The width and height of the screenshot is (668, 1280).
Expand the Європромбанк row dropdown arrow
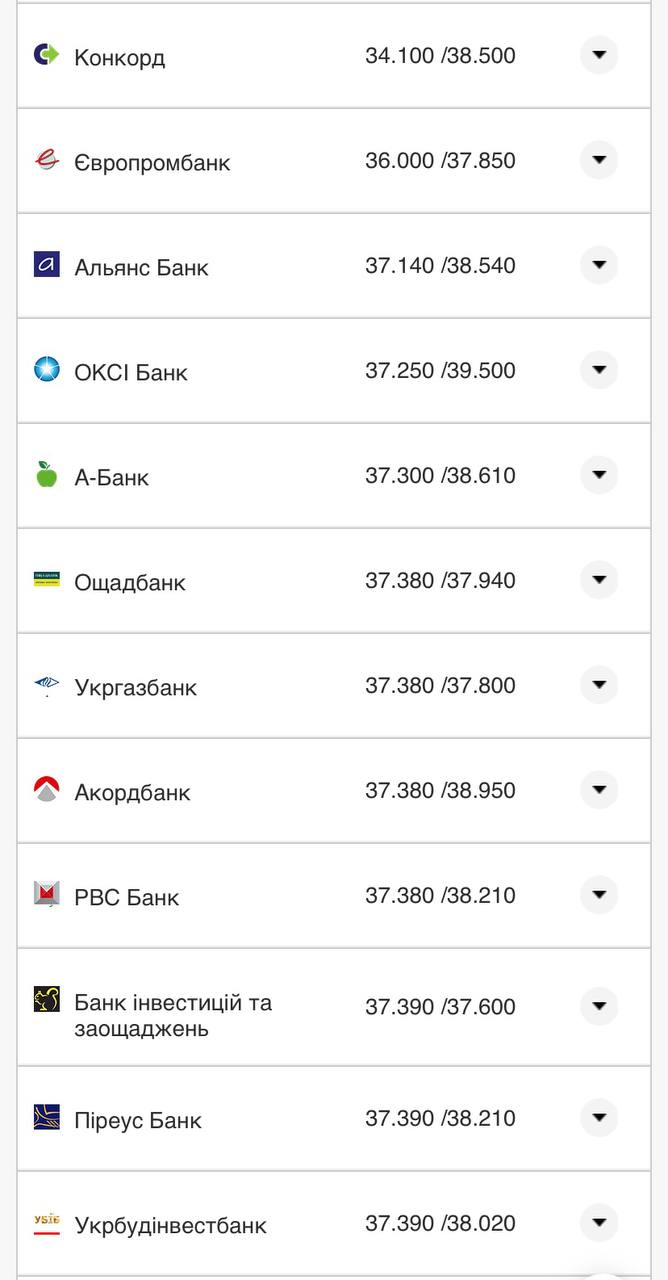tap(599, 160)
